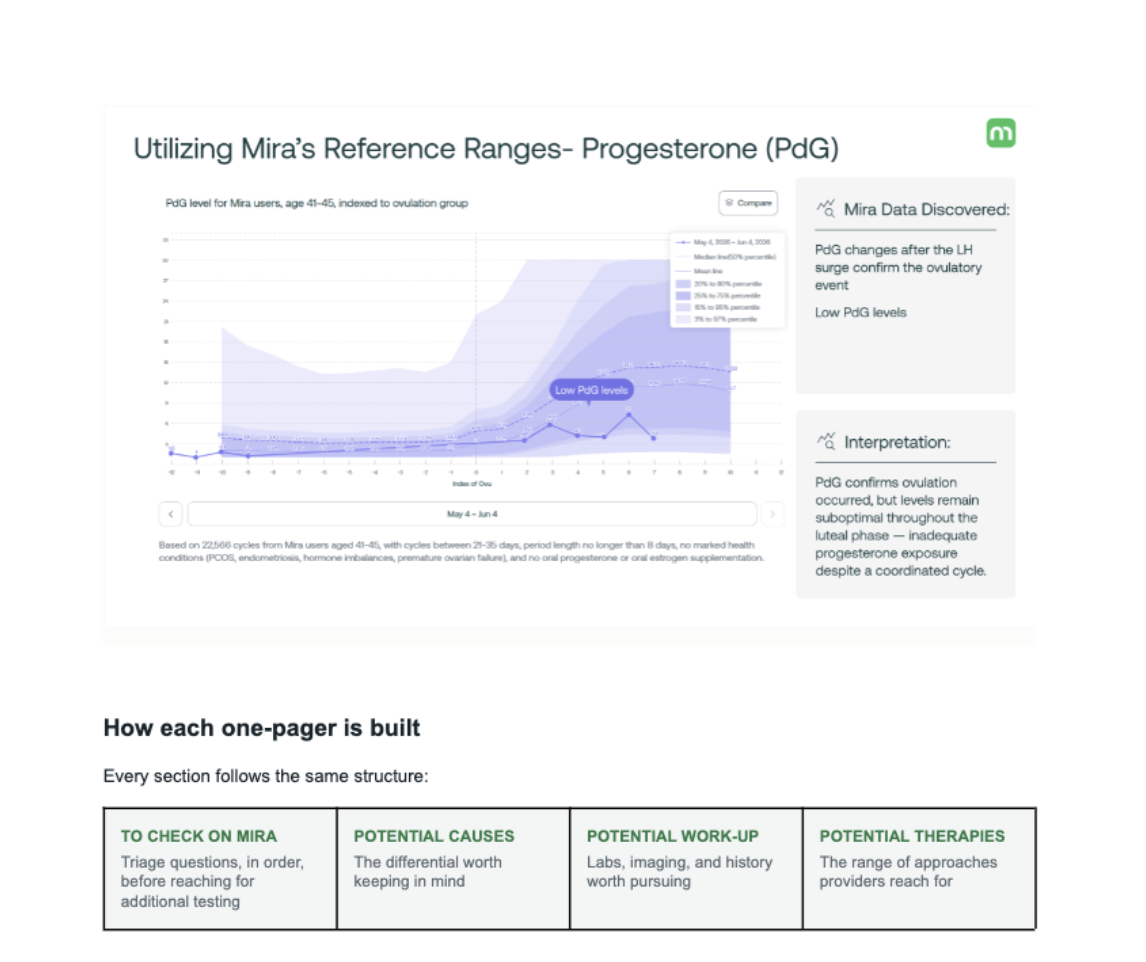Click the slide title 'Utilizing Mira's Reference Ranges'

[485, 149]
